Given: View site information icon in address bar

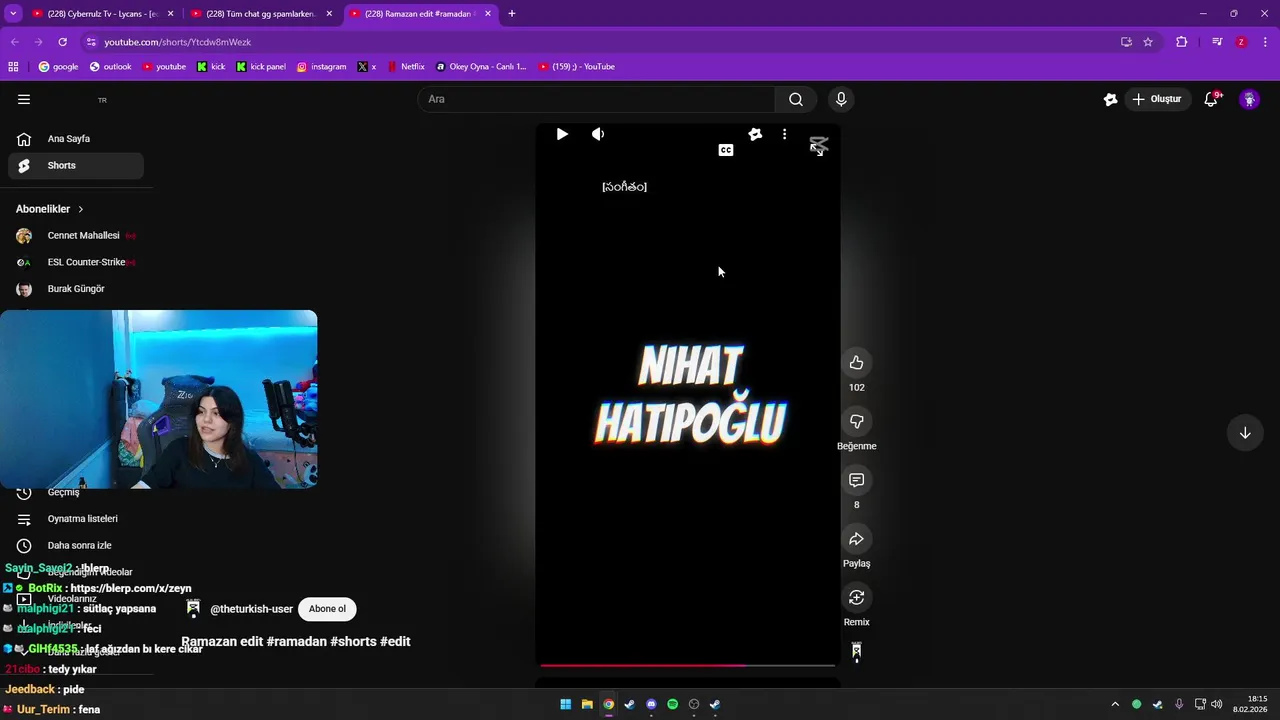Looking at the screenshot, I should 91,42.
